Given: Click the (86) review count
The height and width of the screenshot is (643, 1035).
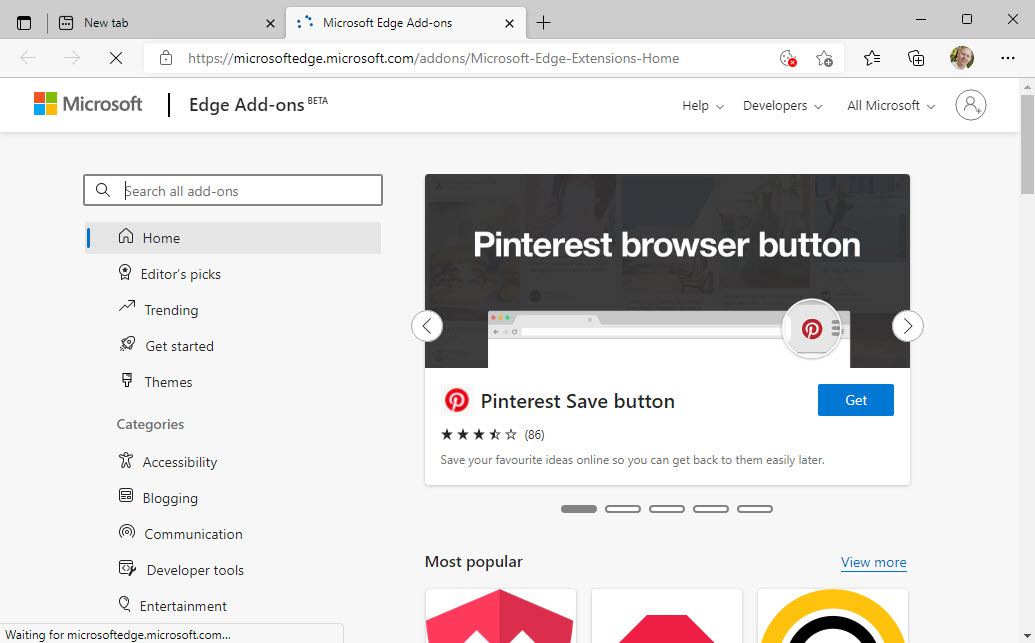Looking at the screenshot, I should tap(534, 434).
